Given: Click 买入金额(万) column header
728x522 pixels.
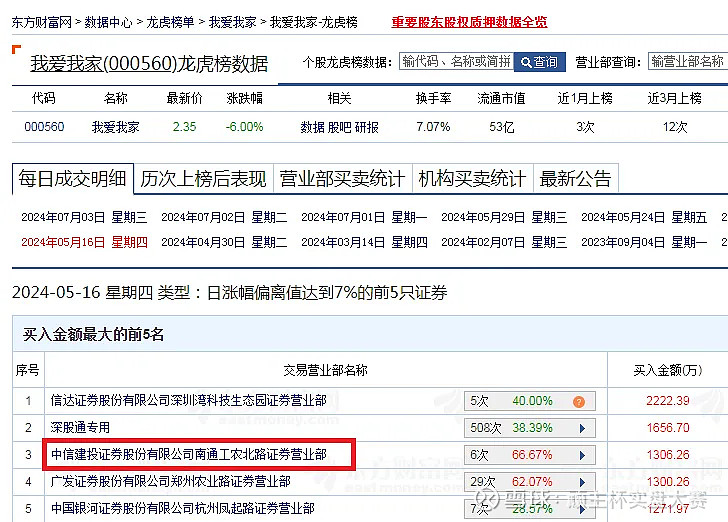Looking at the screenshot, I should (x=668, y=370).
